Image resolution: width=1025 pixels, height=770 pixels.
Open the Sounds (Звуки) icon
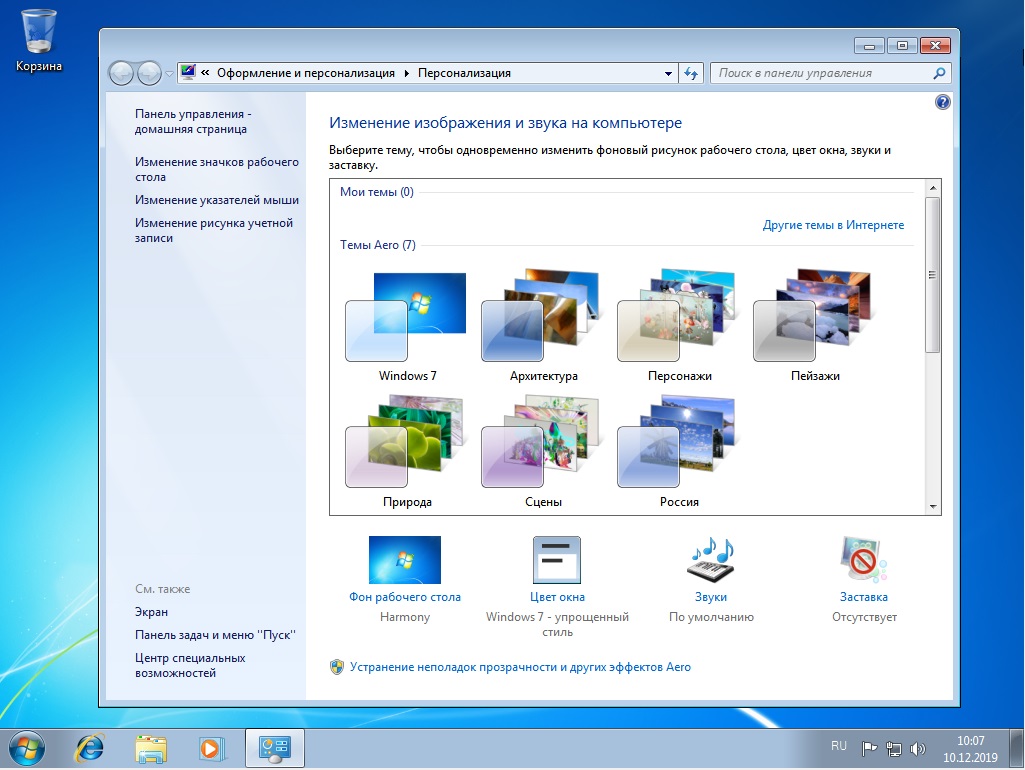coord(710,561)
